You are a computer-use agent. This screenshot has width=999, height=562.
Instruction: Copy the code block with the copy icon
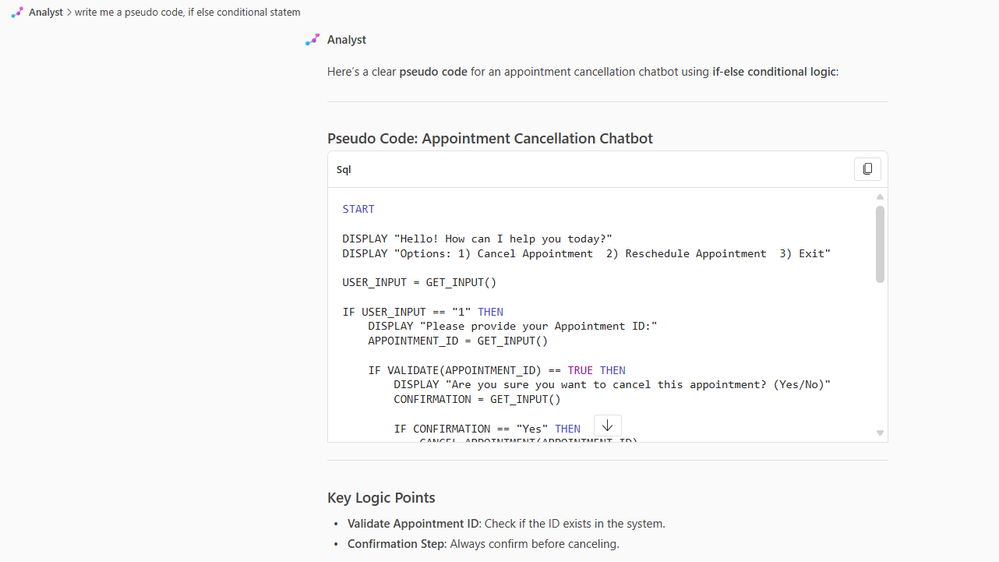coord(867,170)
